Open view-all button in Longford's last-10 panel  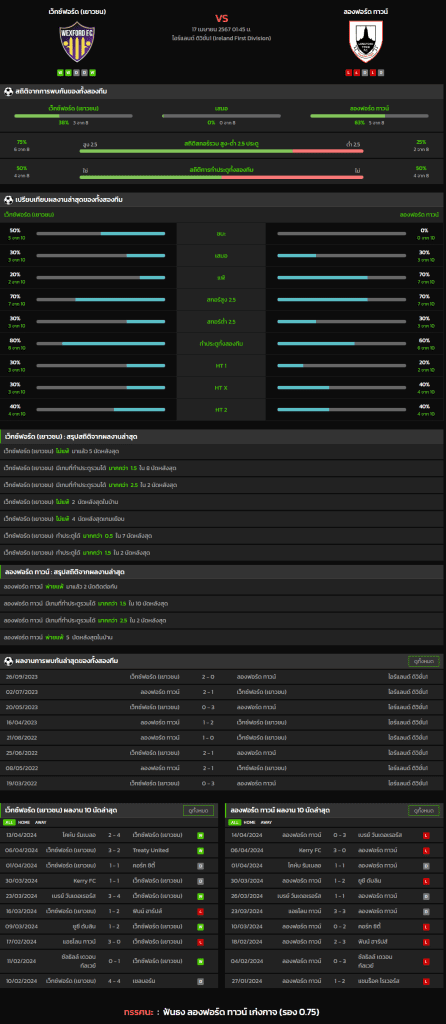[423, 810]
